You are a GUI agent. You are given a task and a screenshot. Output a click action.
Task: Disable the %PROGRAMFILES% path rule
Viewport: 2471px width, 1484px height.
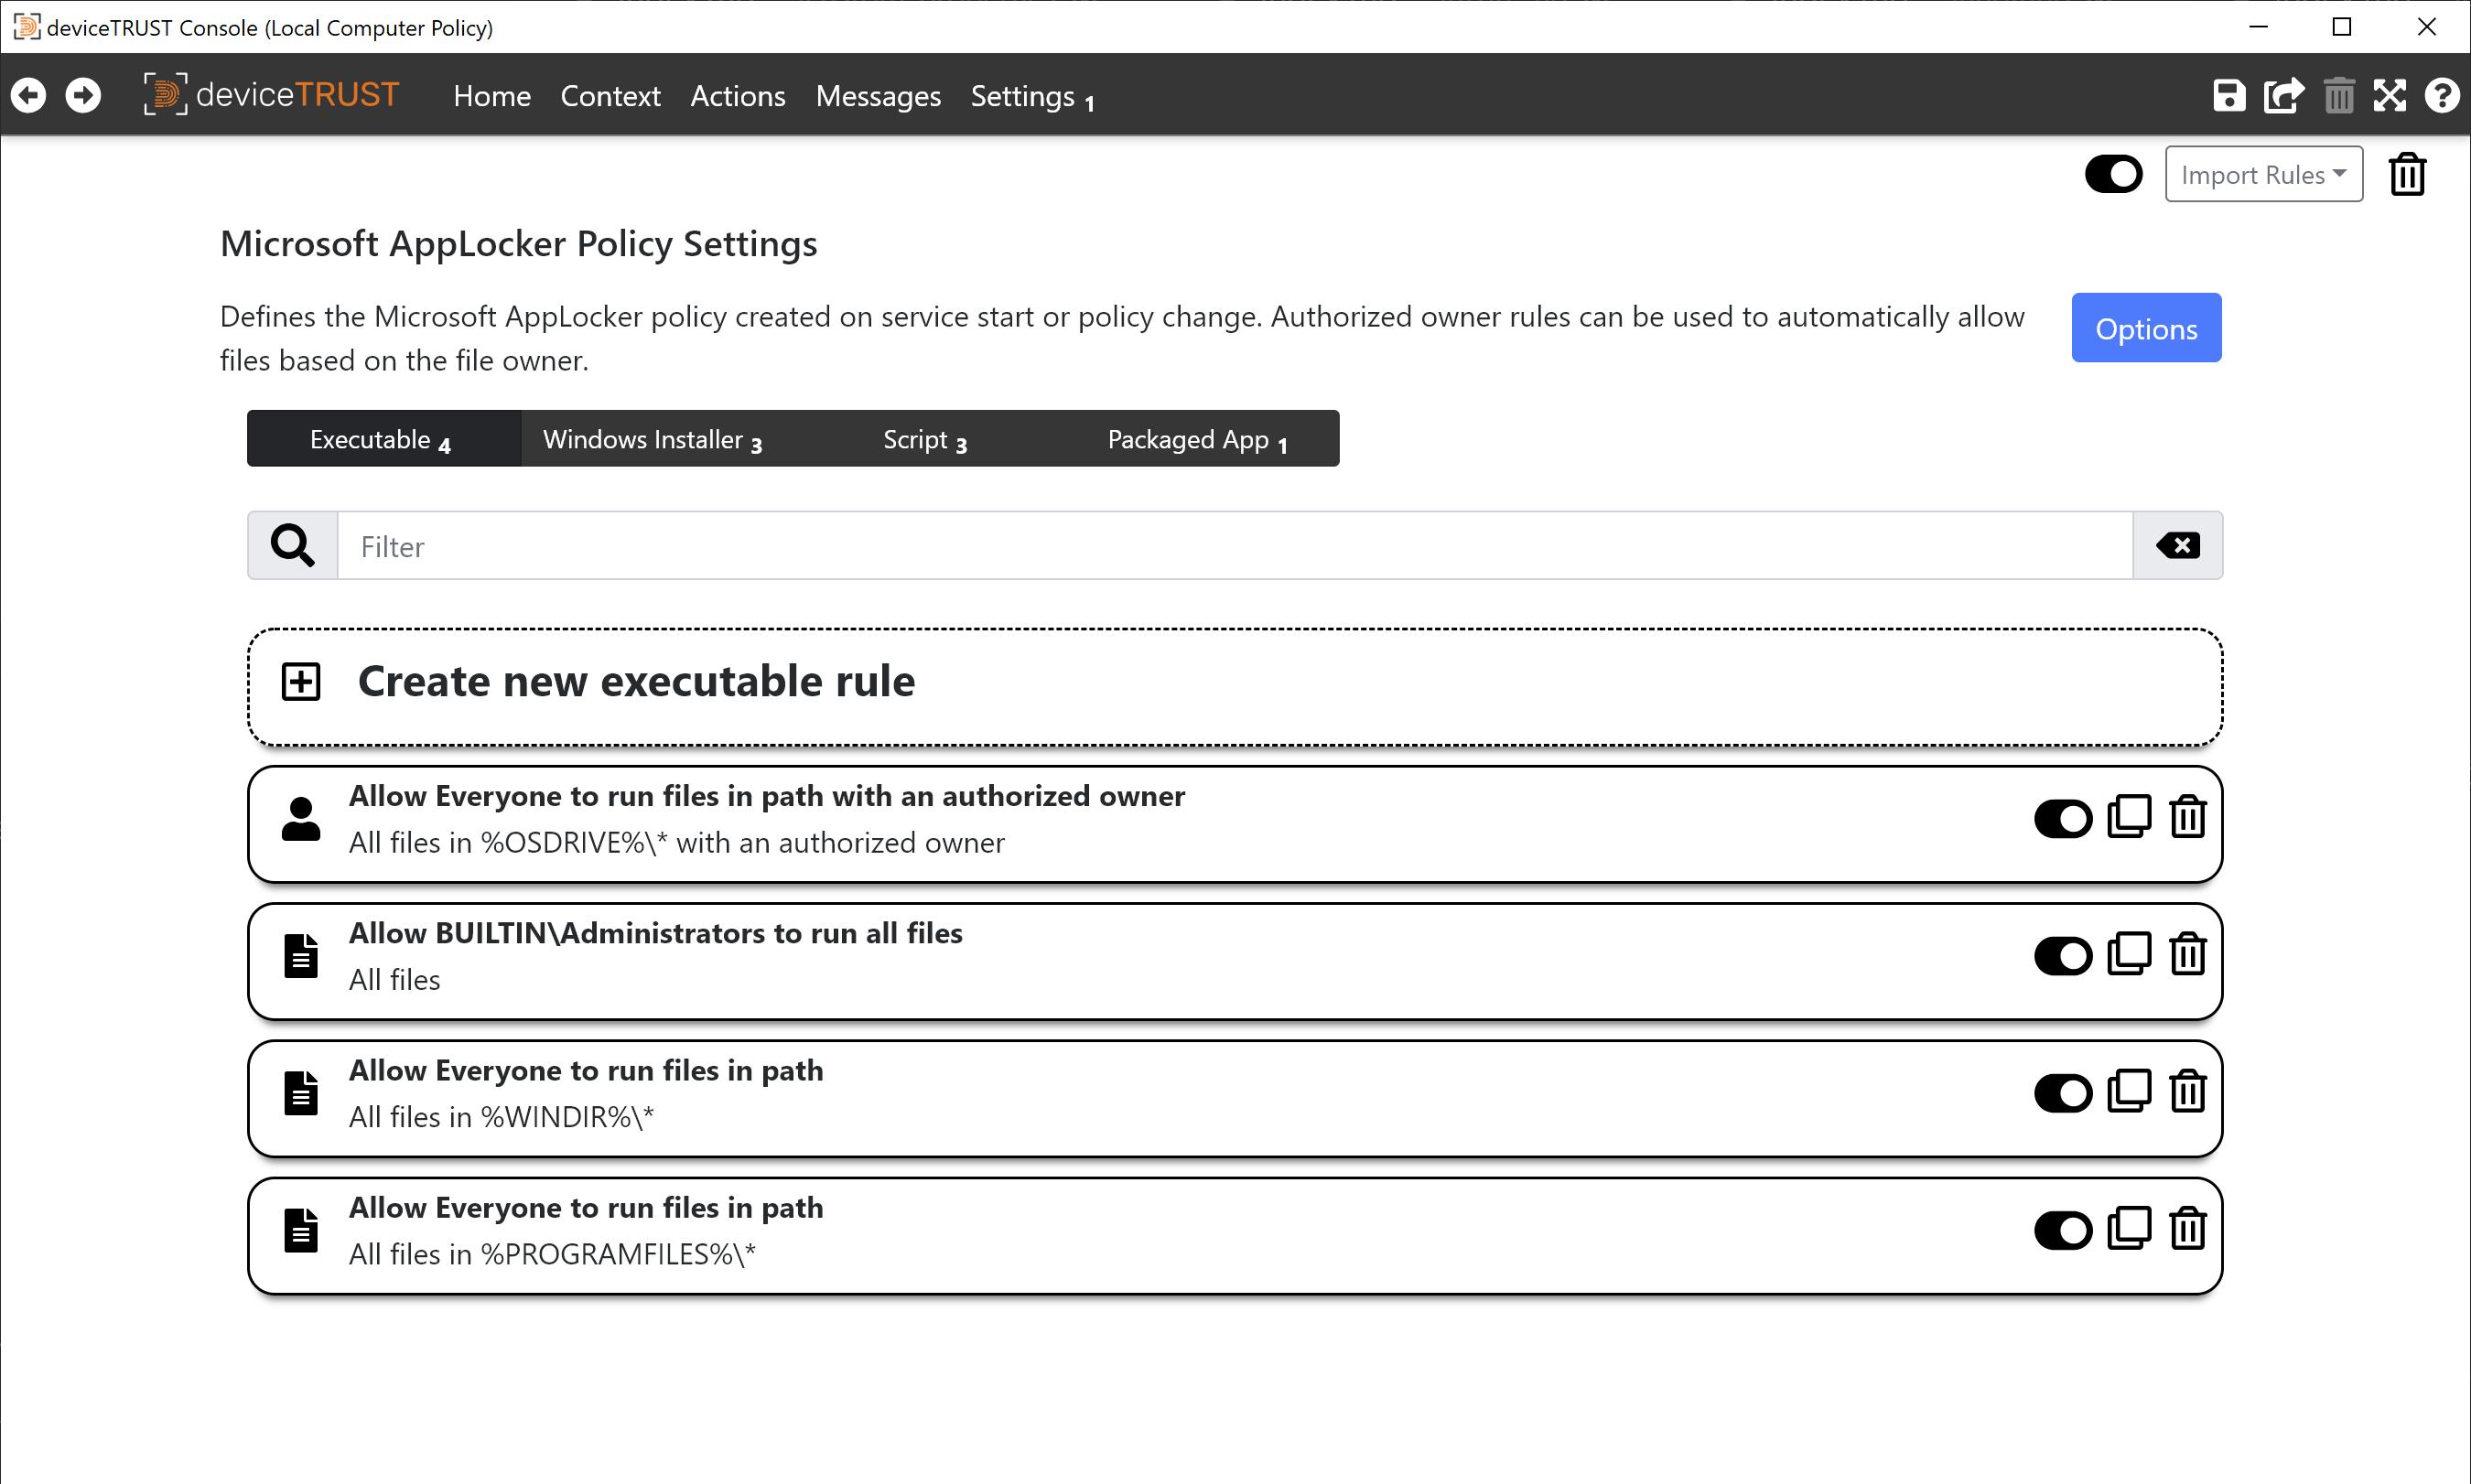click(2063, 1230)
